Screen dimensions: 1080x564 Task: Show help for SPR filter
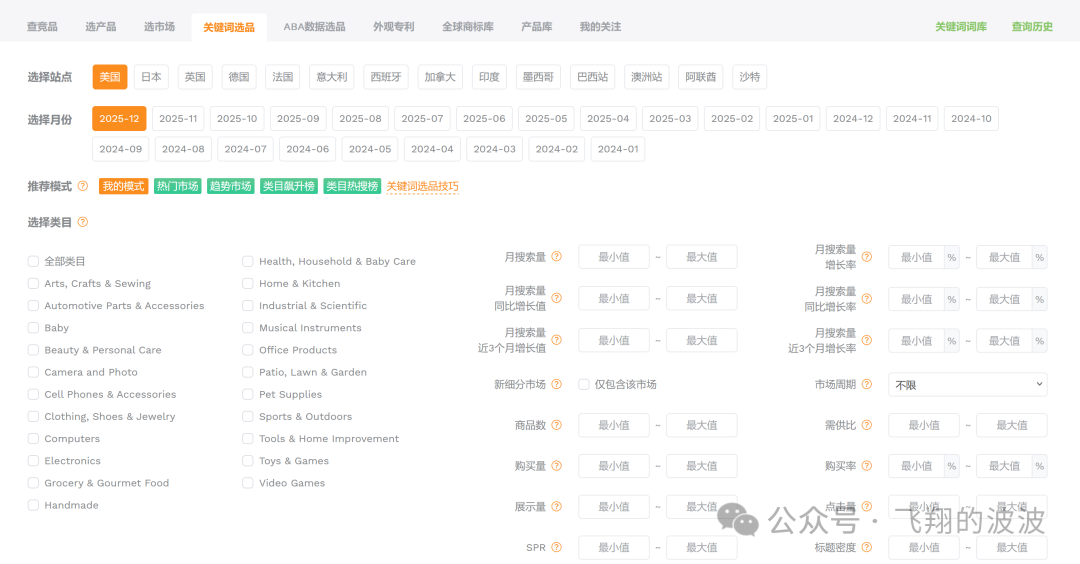557,547
